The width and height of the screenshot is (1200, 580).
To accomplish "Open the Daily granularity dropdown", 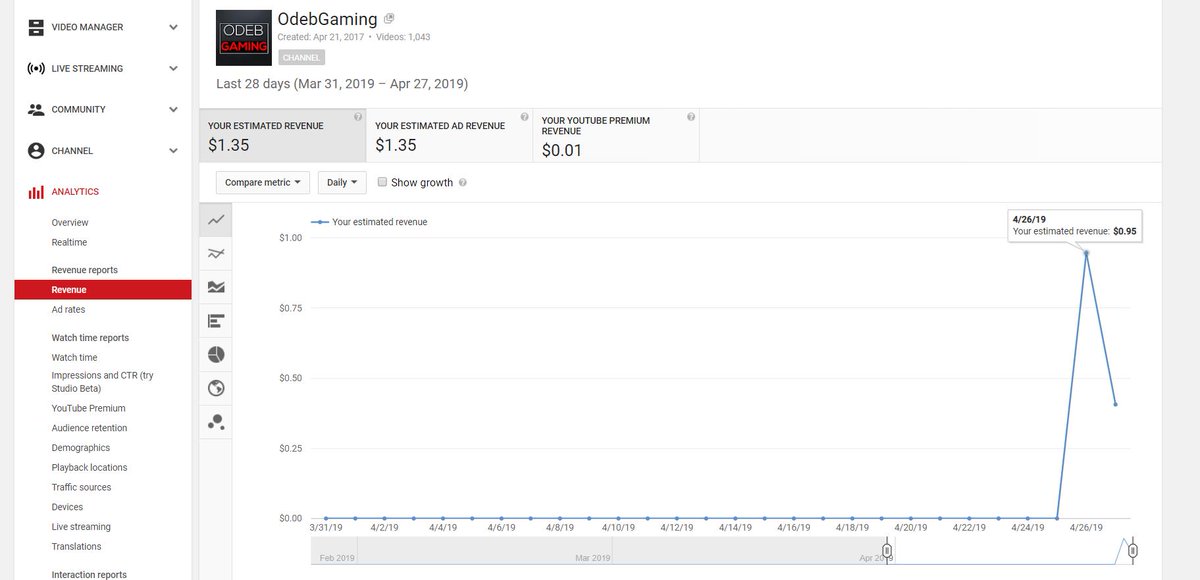I will coord(342,183).
